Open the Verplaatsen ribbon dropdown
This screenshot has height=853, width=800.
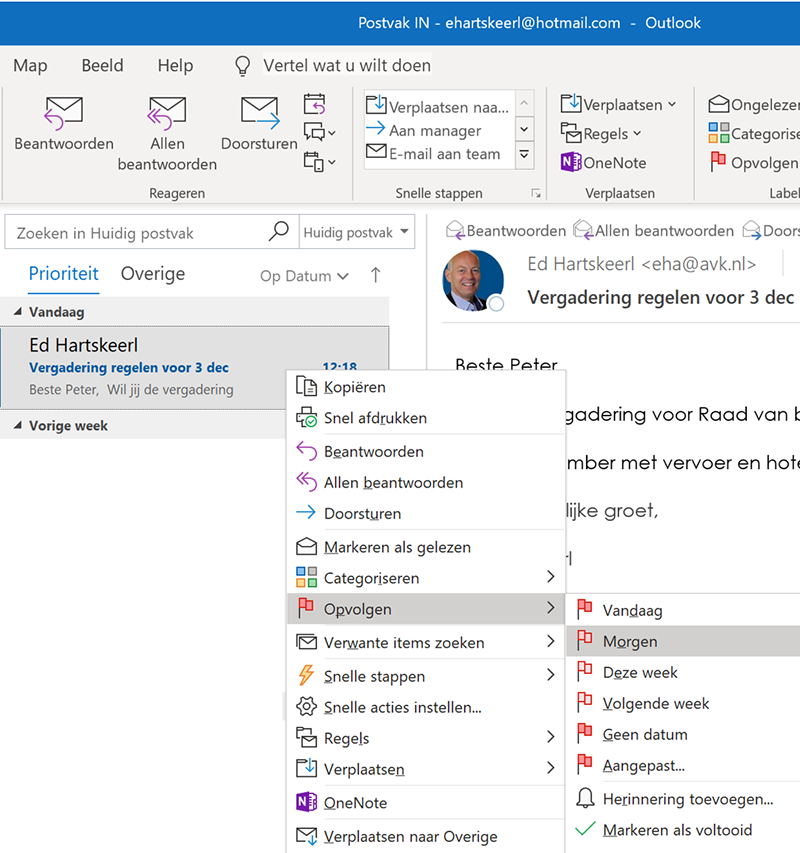[618, 104]
